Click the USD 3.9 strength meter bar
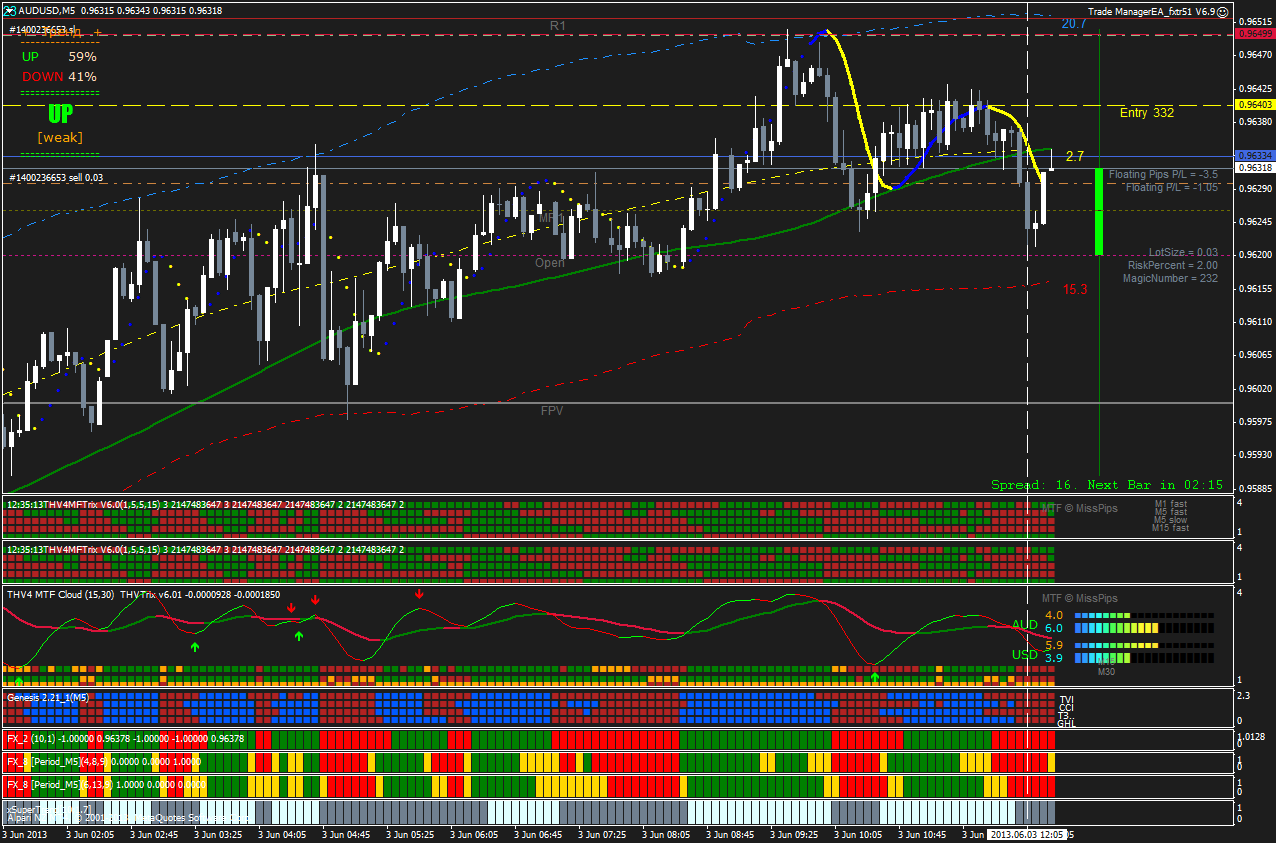Screen dimensions: 1276x843 (x=1144, y=658)
